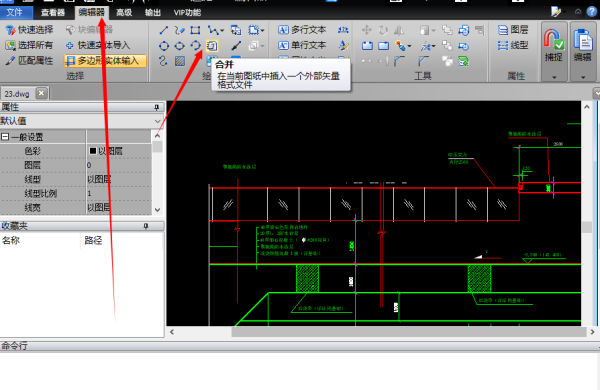Click the black 色彩 color swatch
This screenshot has width=600, height=390.
pyautogui.click(x=93, y=151)
